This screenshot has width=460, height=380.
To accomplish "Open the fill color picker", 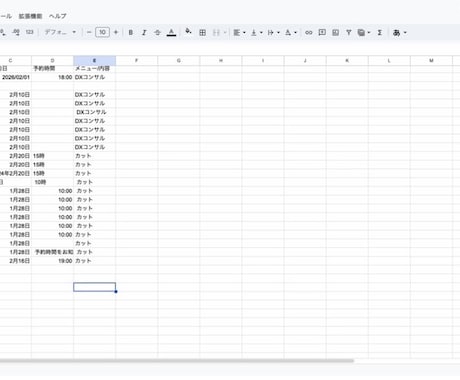I will click(x=188, y=32).
